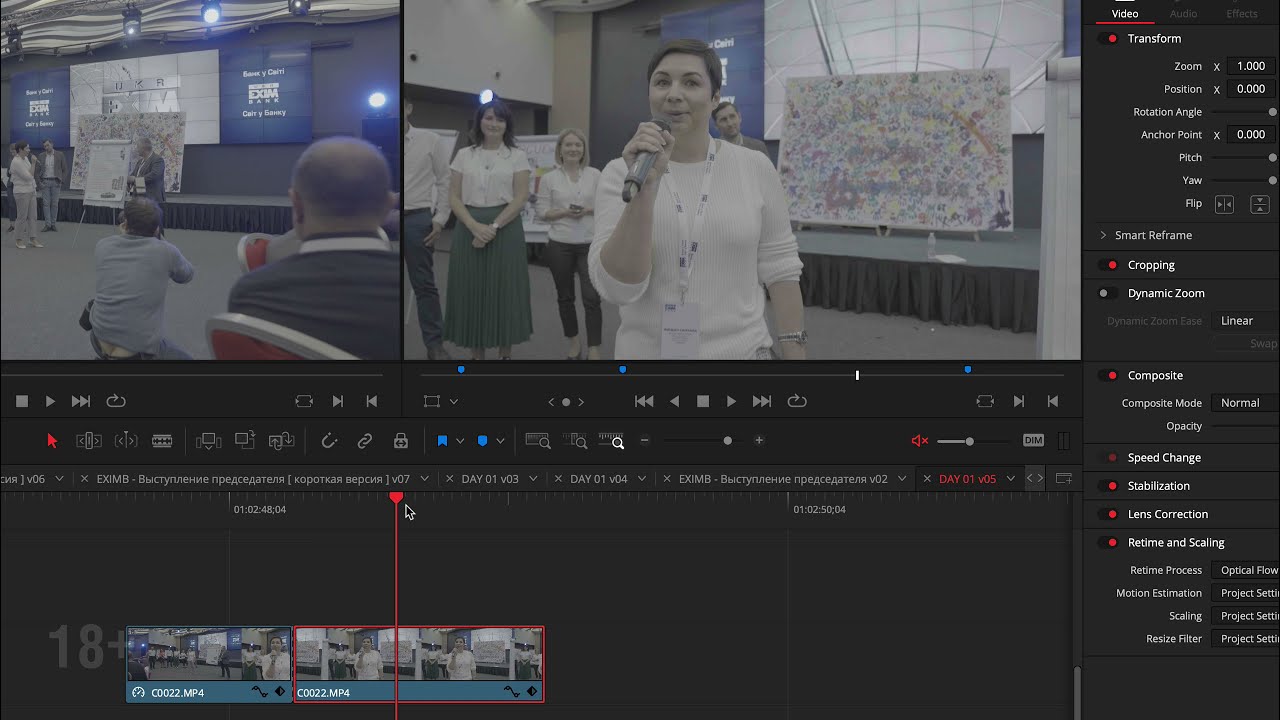
Task: Mute audio with red speaker icon
Action: (920, 441)
